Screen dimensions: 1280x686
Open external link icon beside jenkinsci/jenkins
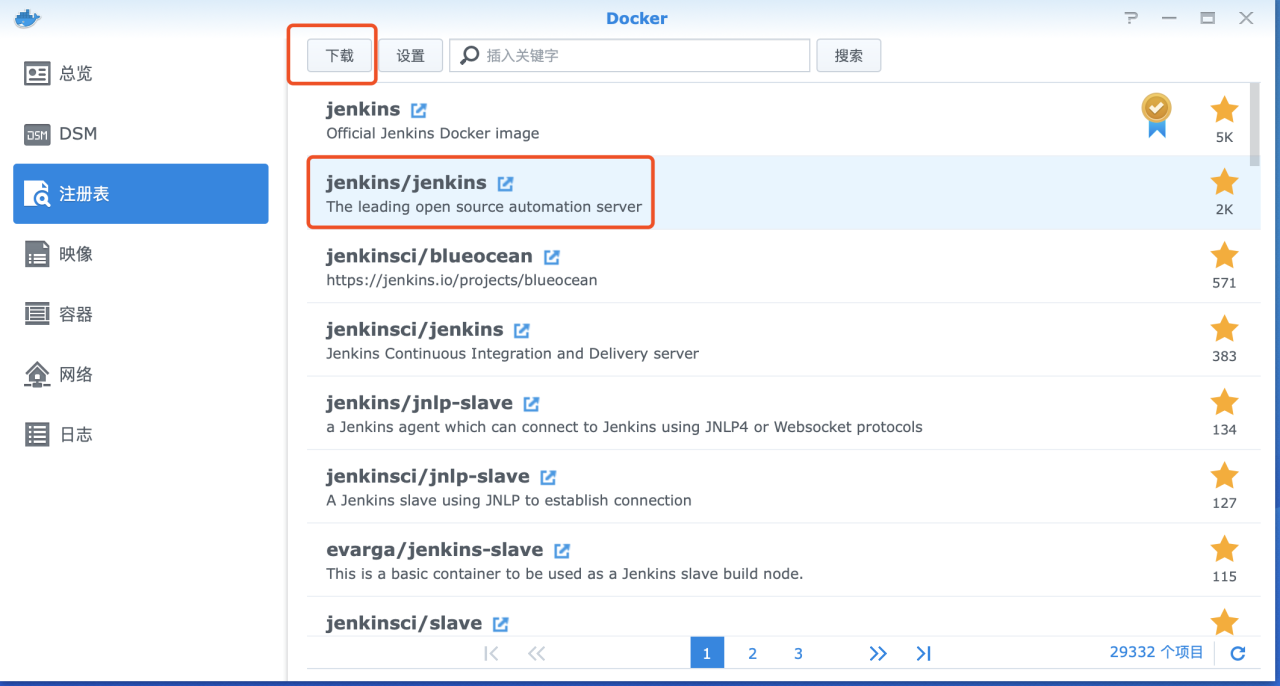tap(522, 330)
